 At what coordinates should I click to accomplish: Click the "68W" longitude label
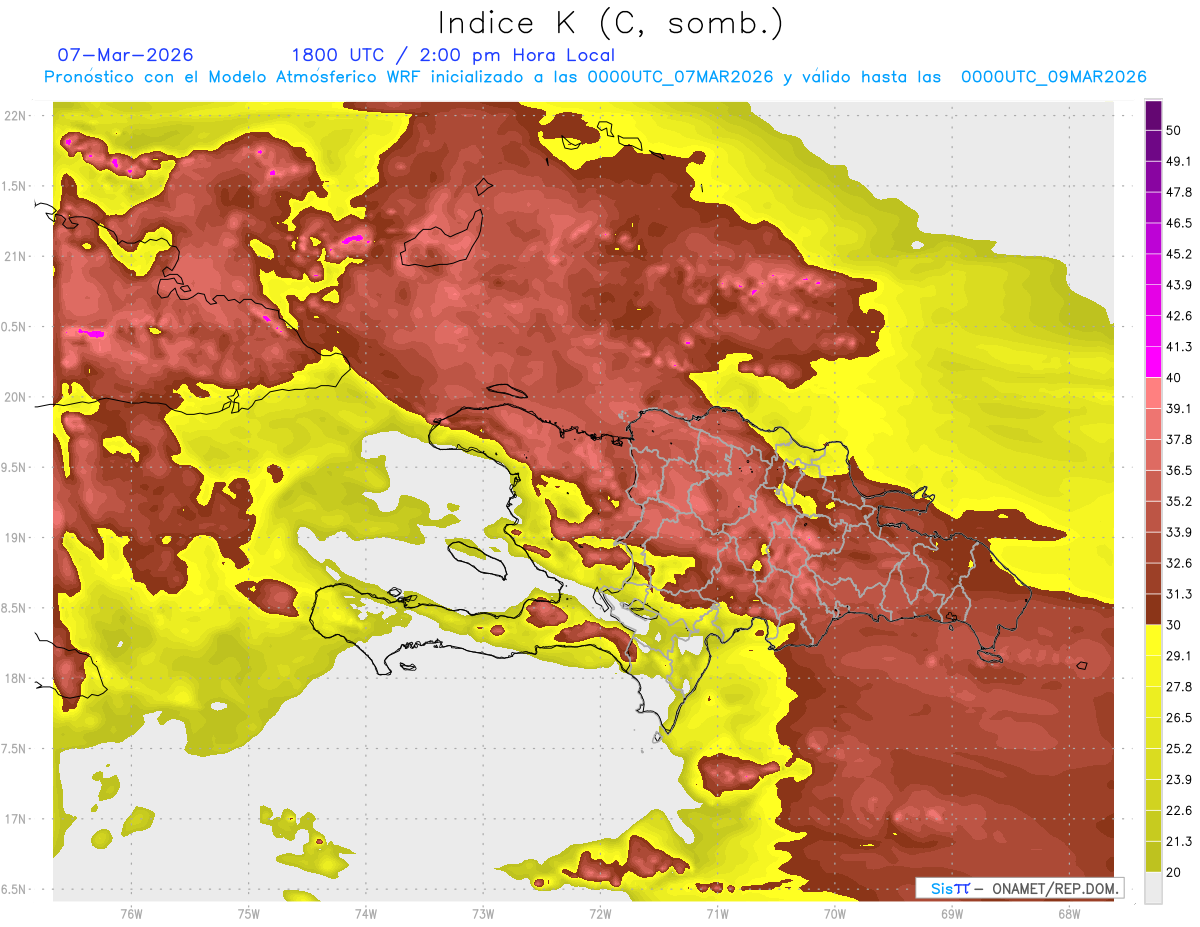coord(1069,913)
